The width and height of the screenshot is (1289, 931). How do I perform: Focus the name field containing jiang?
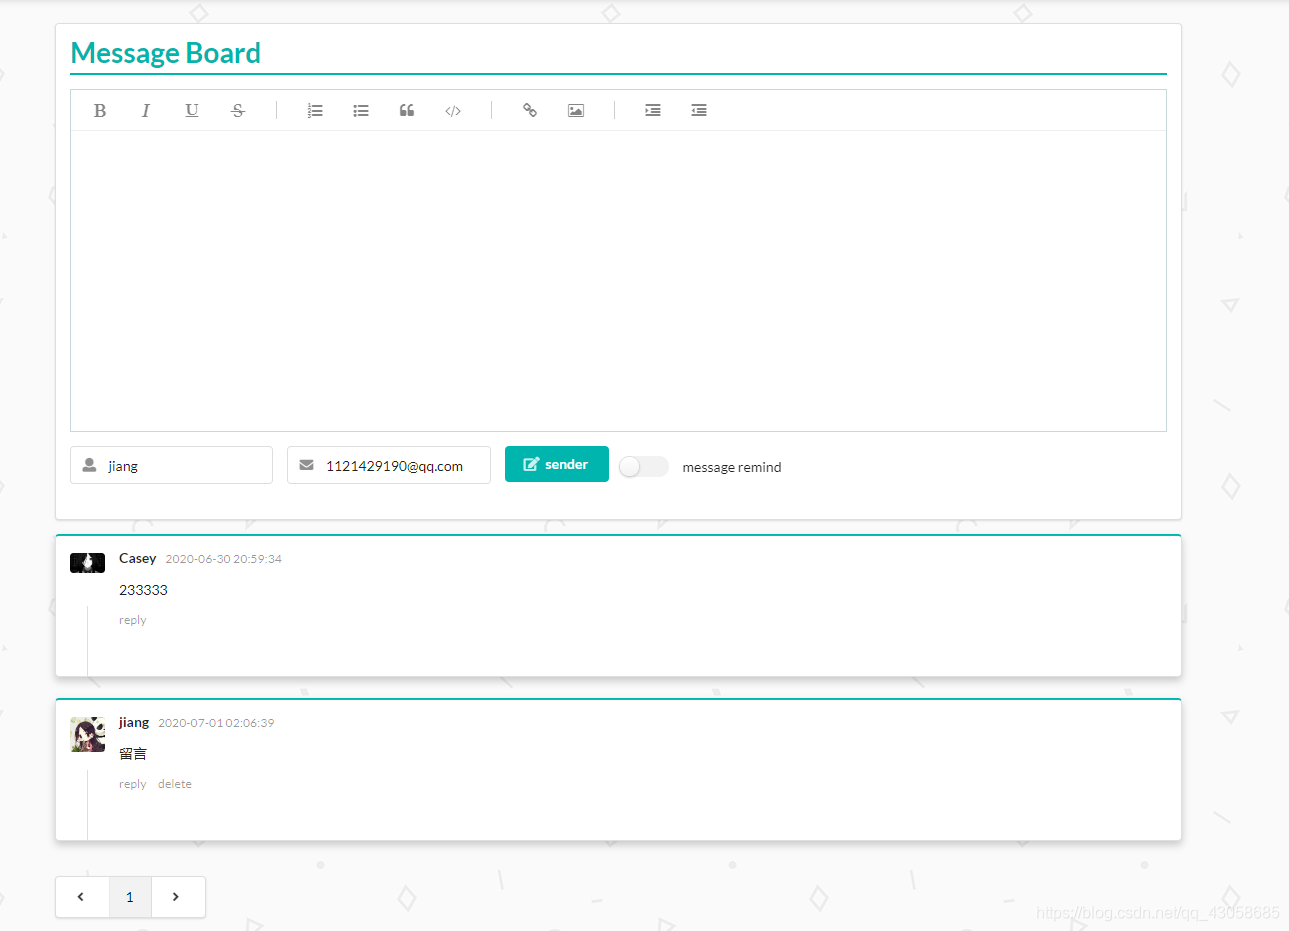pyautogui.click(x=171, y=465)
